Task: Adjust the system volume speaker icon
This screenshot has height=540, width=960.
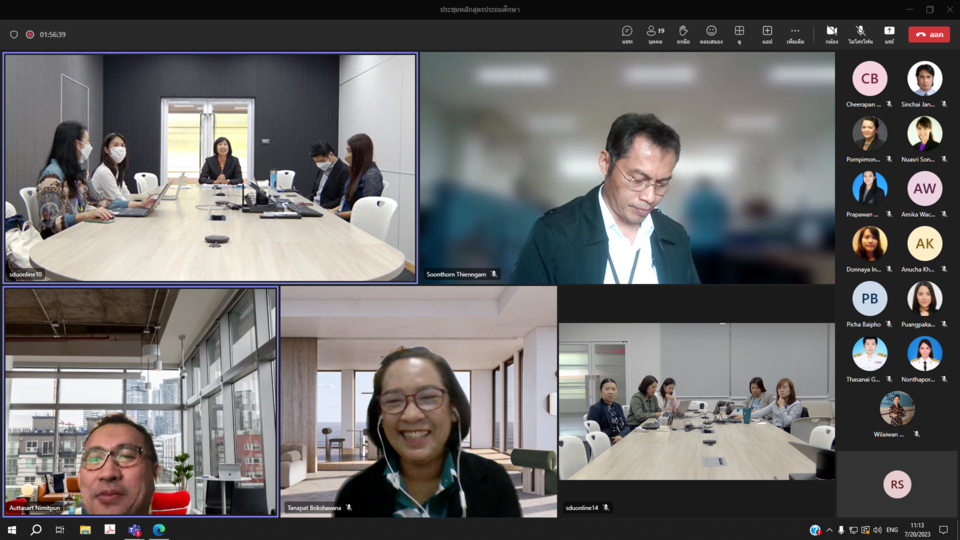Action: [877, 530]
